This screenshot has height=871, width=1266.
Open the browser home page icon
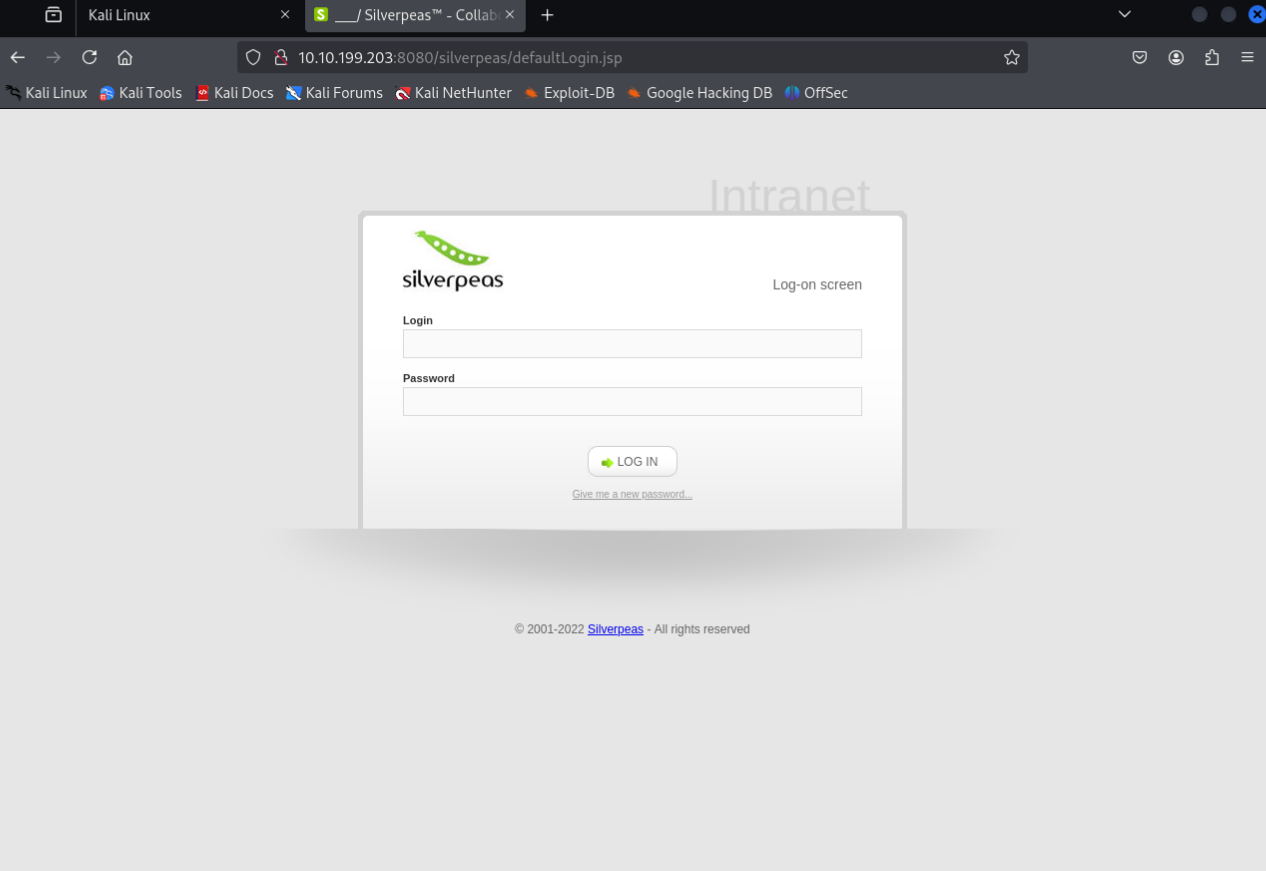[x=125, y=57]
